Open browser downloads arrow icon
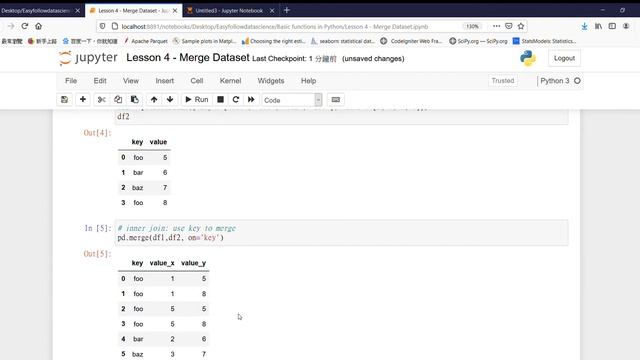This screenshot has height=360, width=640. [584, 26]
